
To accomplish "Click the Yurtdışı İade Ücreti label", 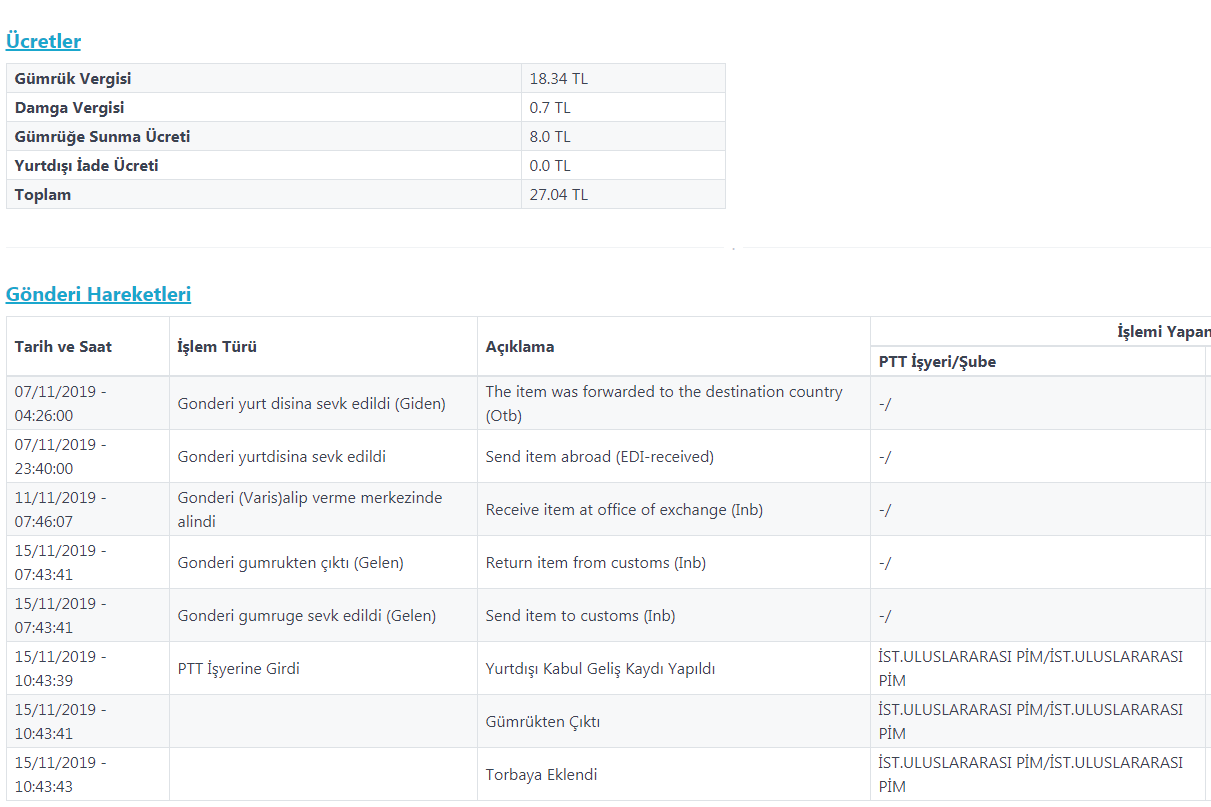I will [x=87, y=165].
